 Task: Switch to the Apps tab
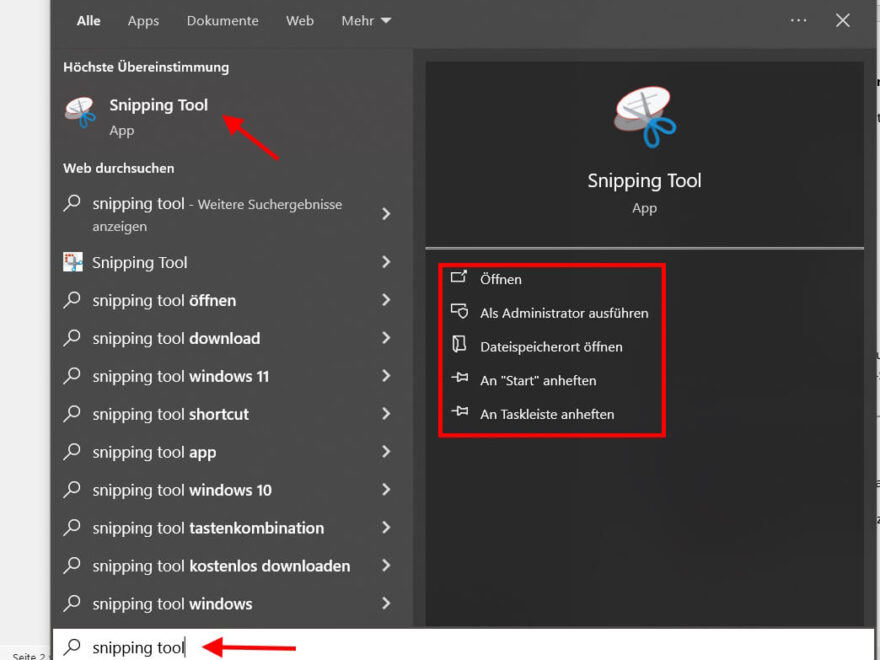click(143, 21)
